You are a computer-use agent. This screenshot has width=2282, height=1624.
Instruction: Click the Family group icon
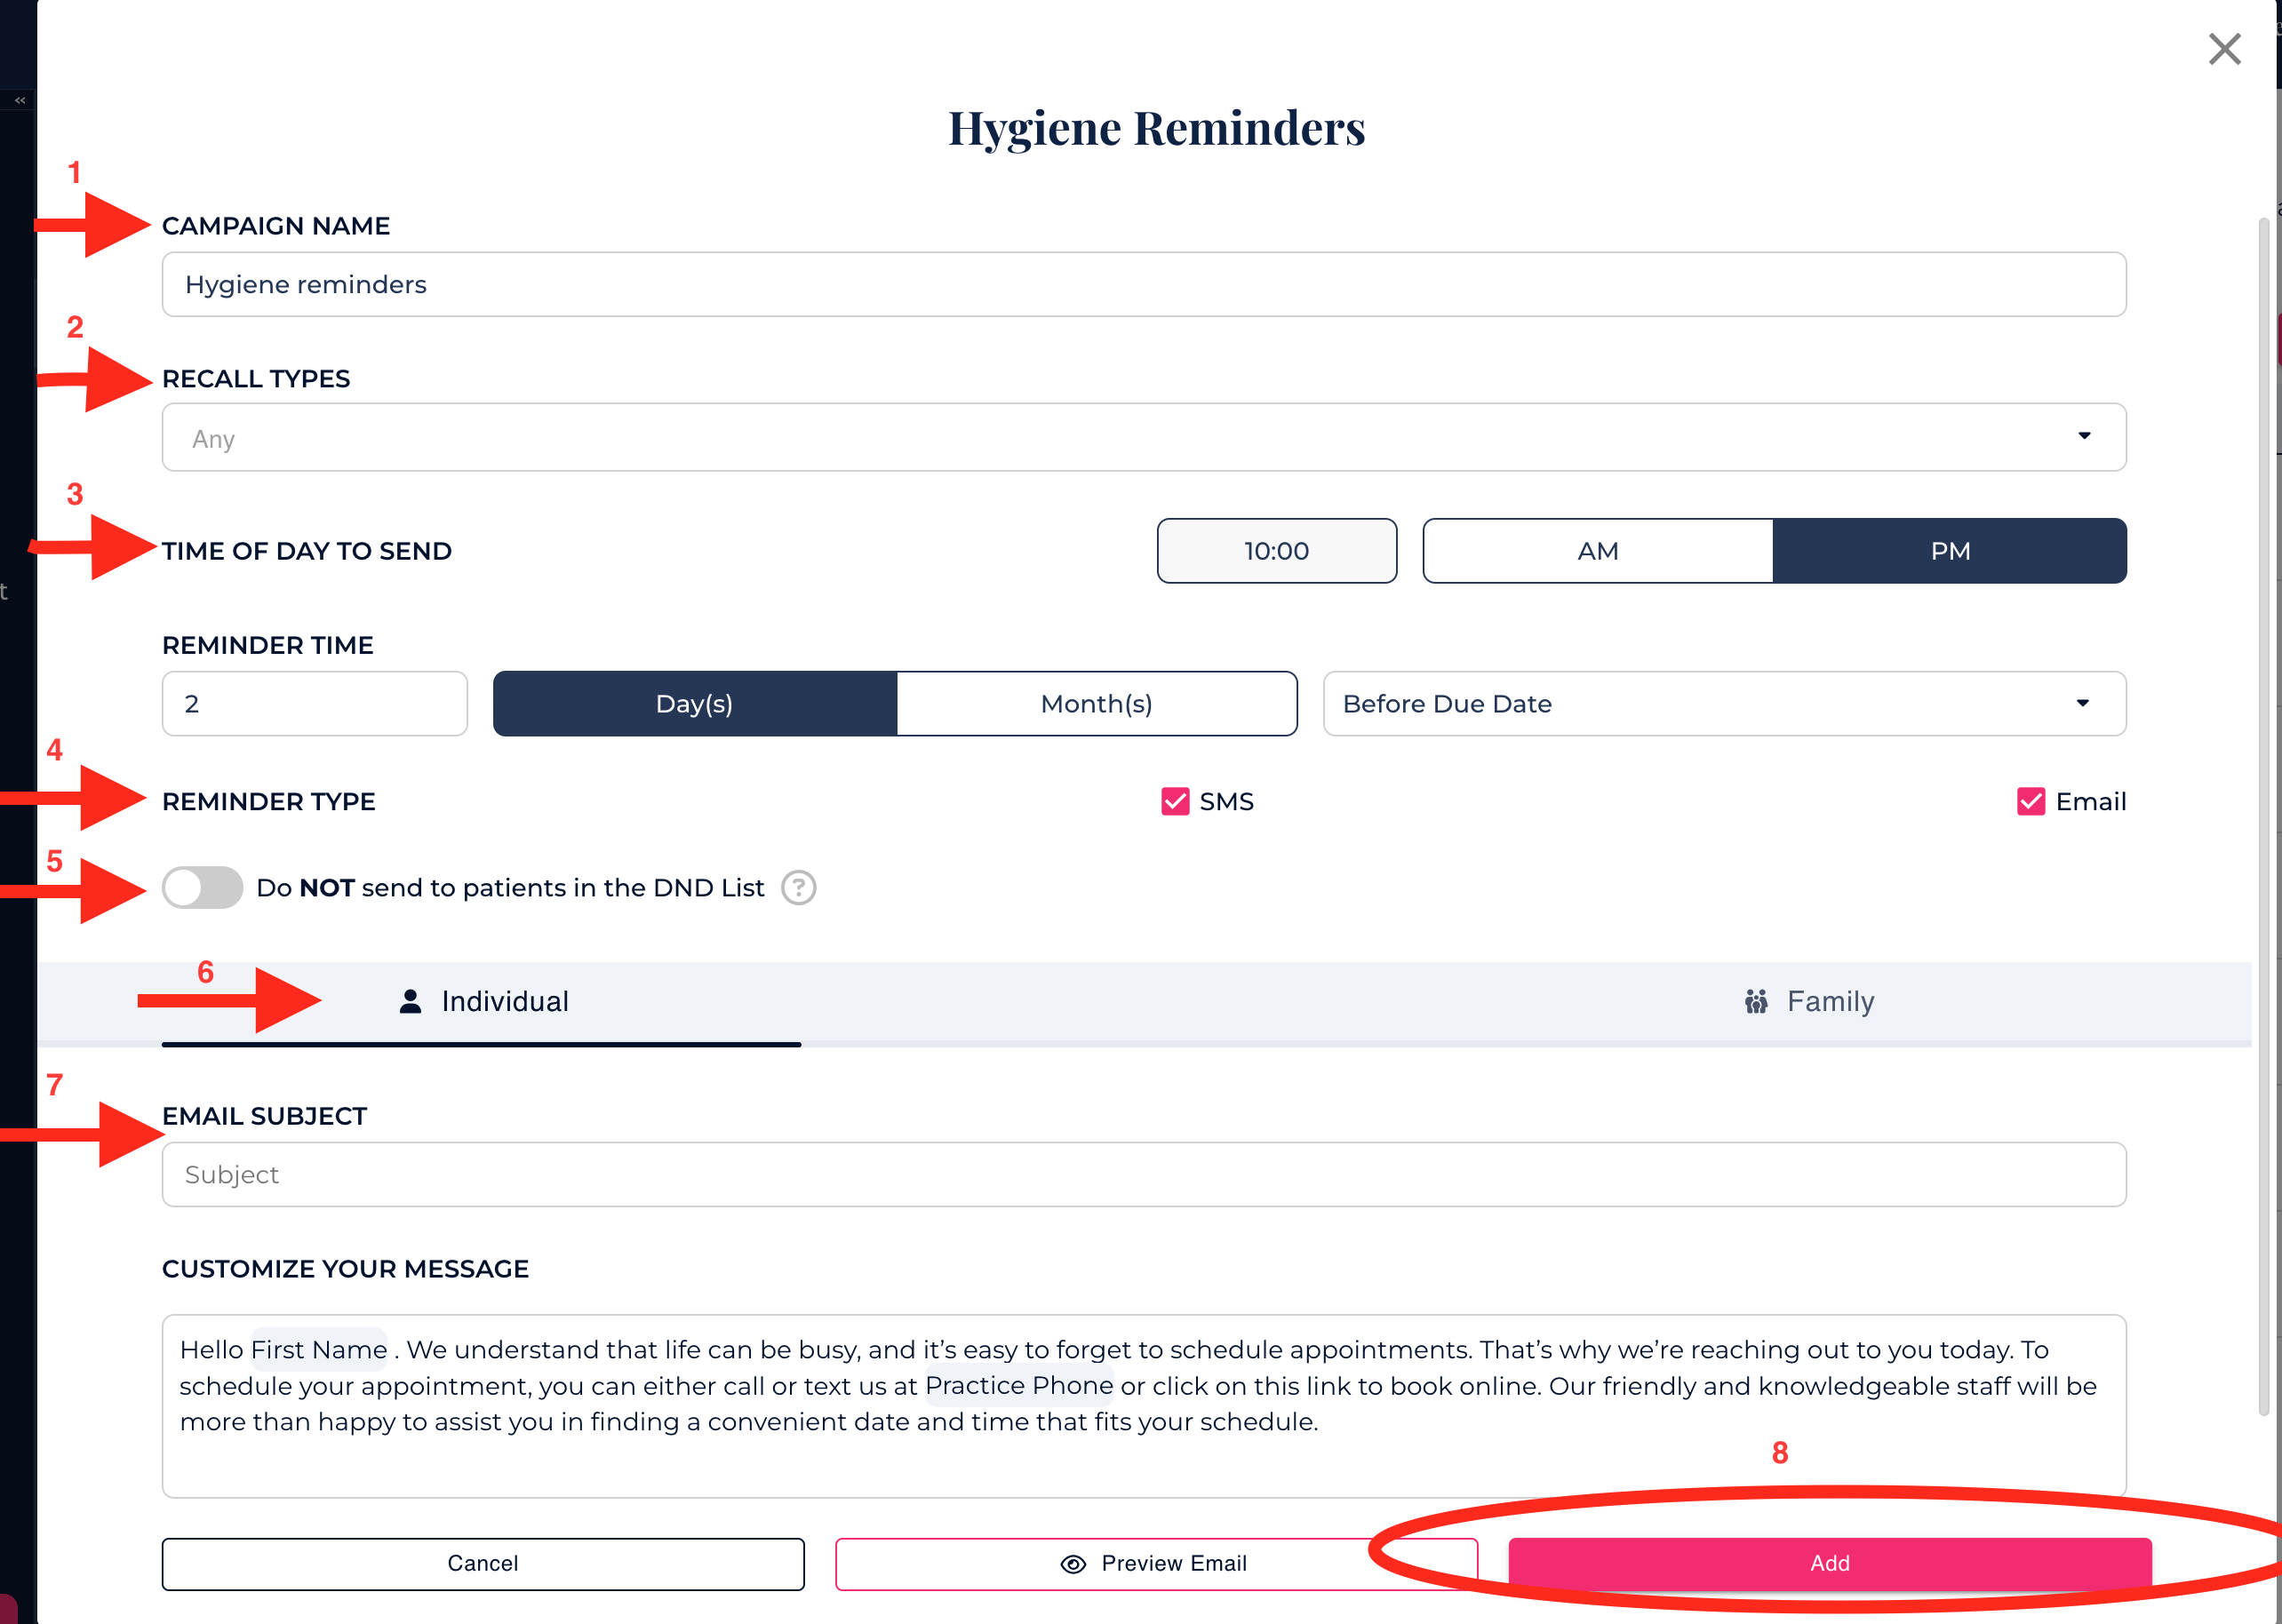pyautogui.click(x=1755, y=1001)
